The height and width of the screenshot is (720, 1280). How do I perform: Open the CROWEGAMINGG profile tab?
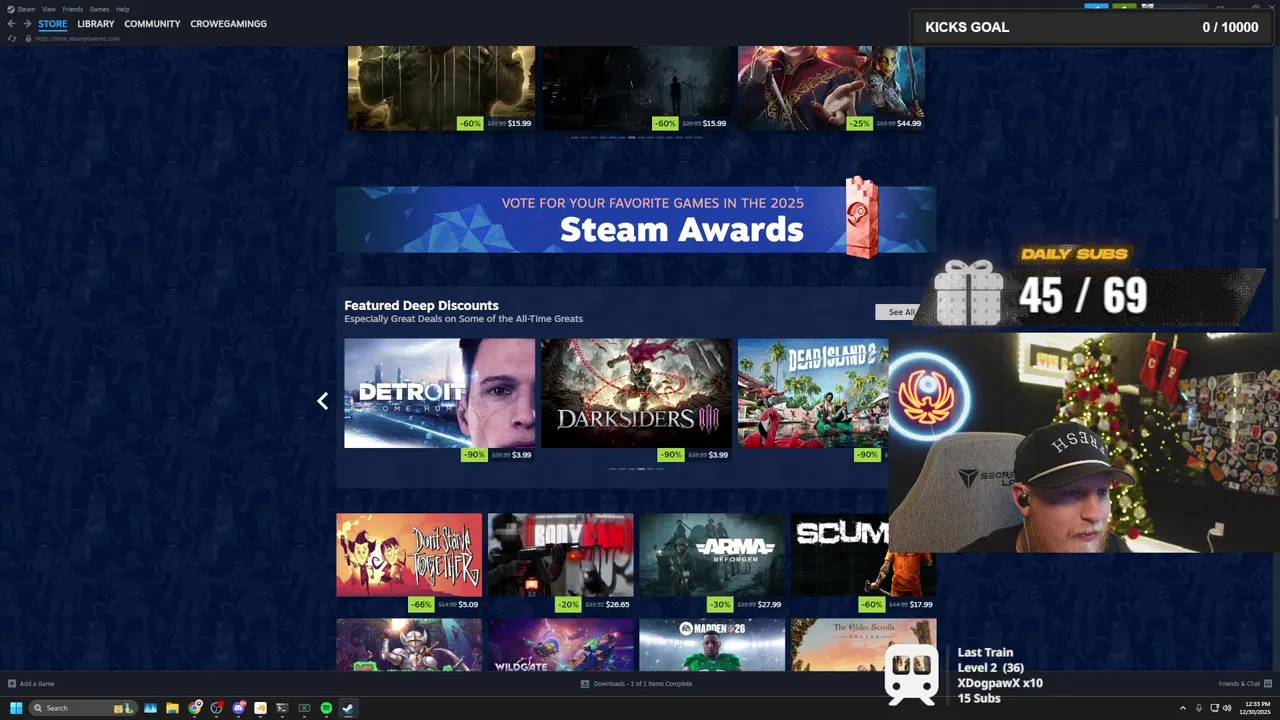pyautogui.click(x=228, y=24)
